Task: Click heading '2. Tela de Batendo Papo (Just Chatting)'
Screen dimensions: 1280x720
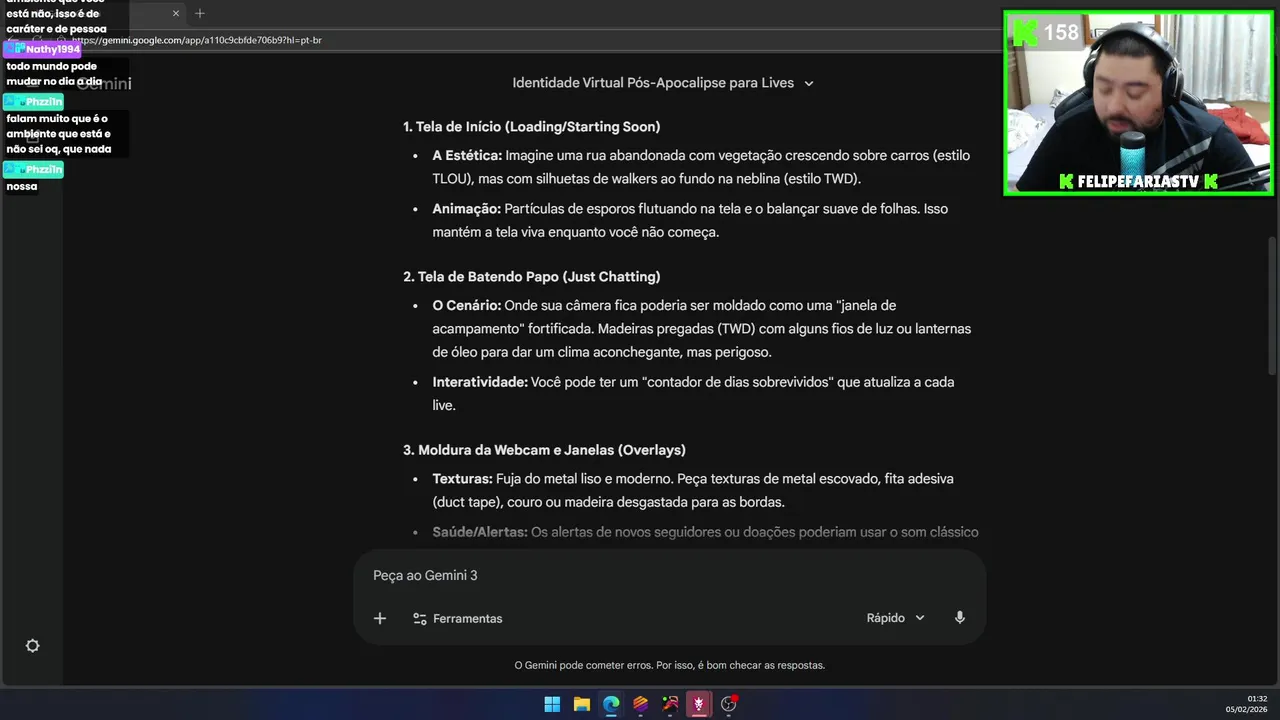Action: tap(531, 277)
